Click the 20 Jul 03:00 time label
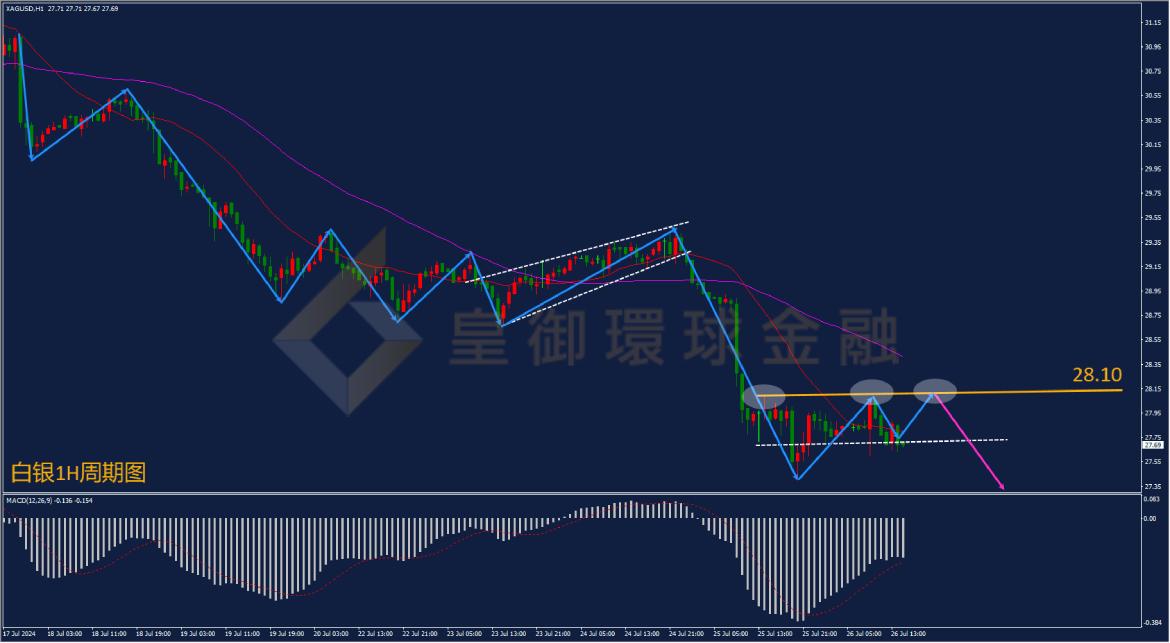 coord(331,634)
